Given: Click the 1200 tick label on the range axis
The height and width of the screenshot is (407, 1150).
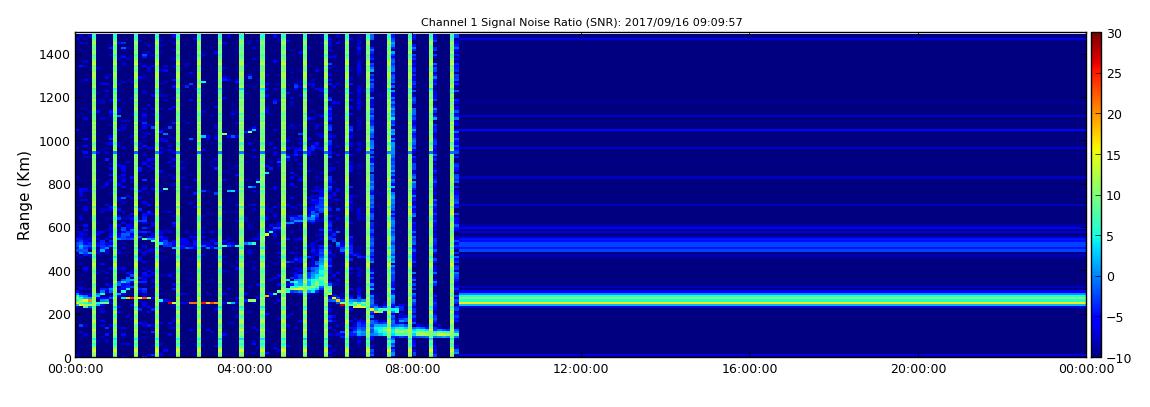Looking at the screenshot, I should (x=56, y=98).
